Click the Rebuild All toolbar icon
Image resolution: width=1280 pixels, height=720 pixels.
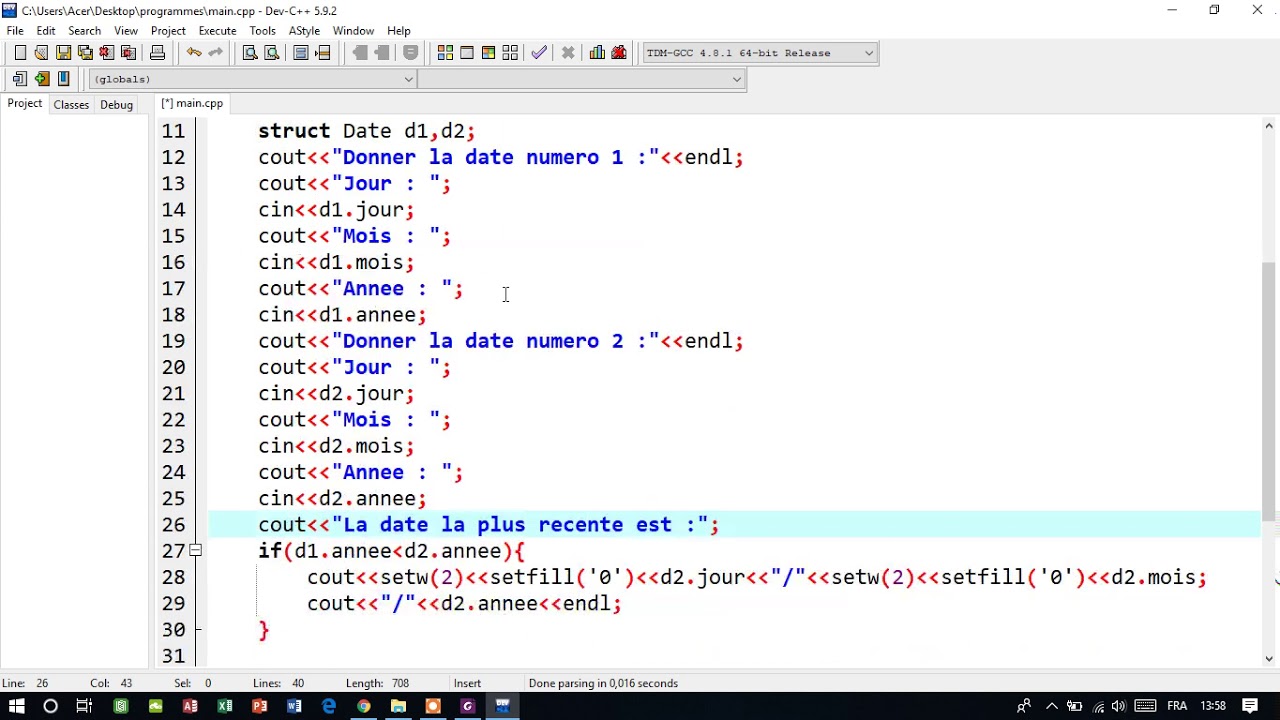(x=510, y=53)
